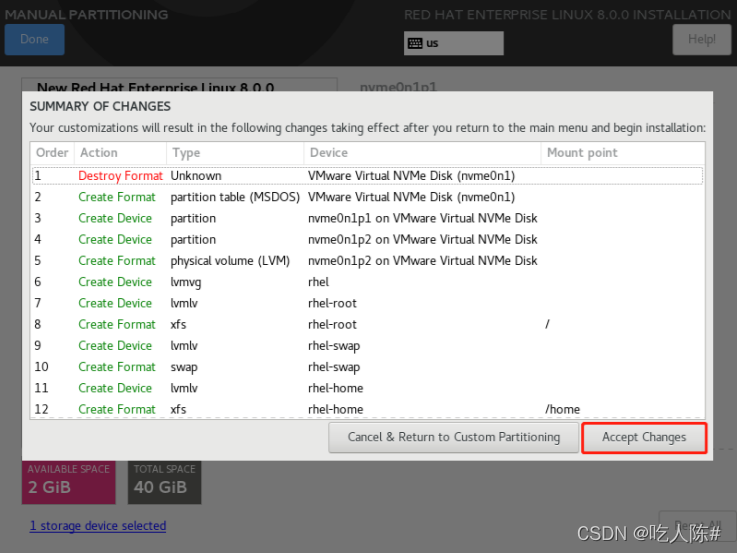Select 'rhel-home' device in row 11
The height and width of the screenshot is (554, 737).
point(336,388)
